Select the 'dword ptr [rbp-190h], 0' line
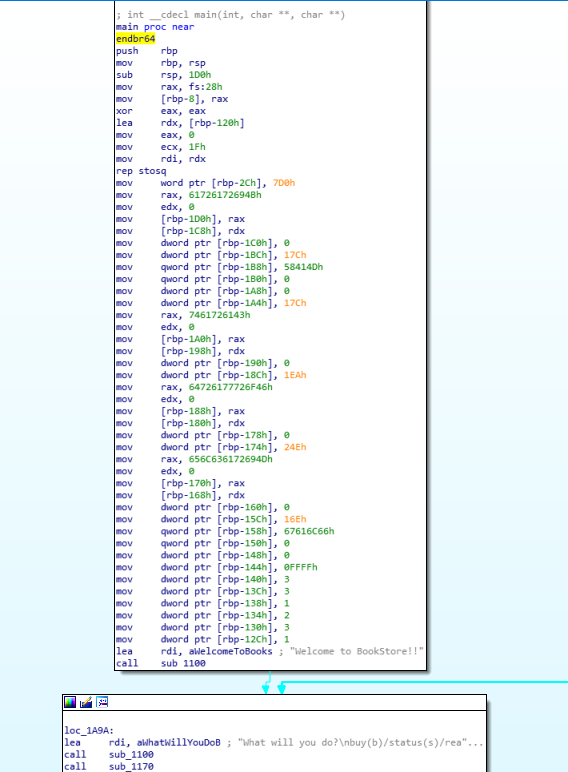This screenshot has height=772, width=568. coord(203,363)
